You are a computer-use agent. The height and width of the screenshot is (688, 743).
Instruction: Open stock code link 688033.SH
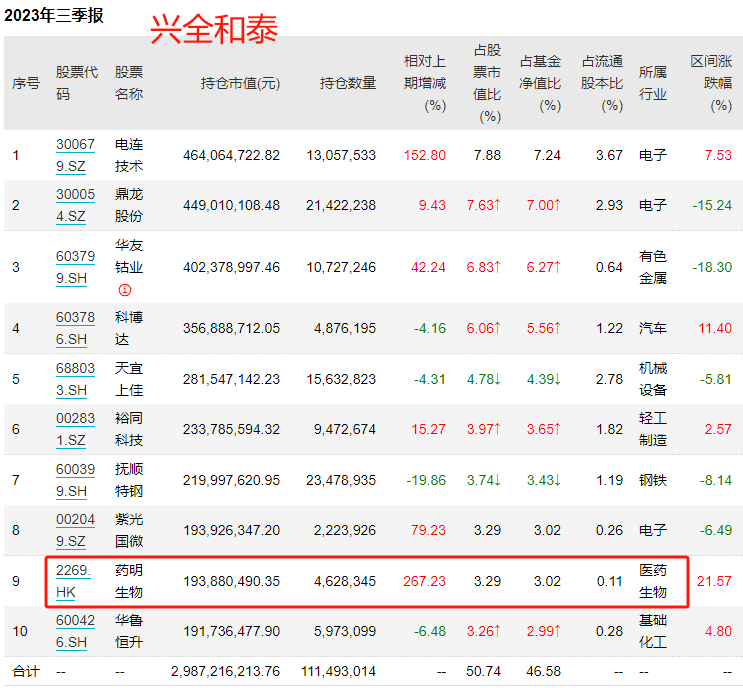click(x=75, y=379)
